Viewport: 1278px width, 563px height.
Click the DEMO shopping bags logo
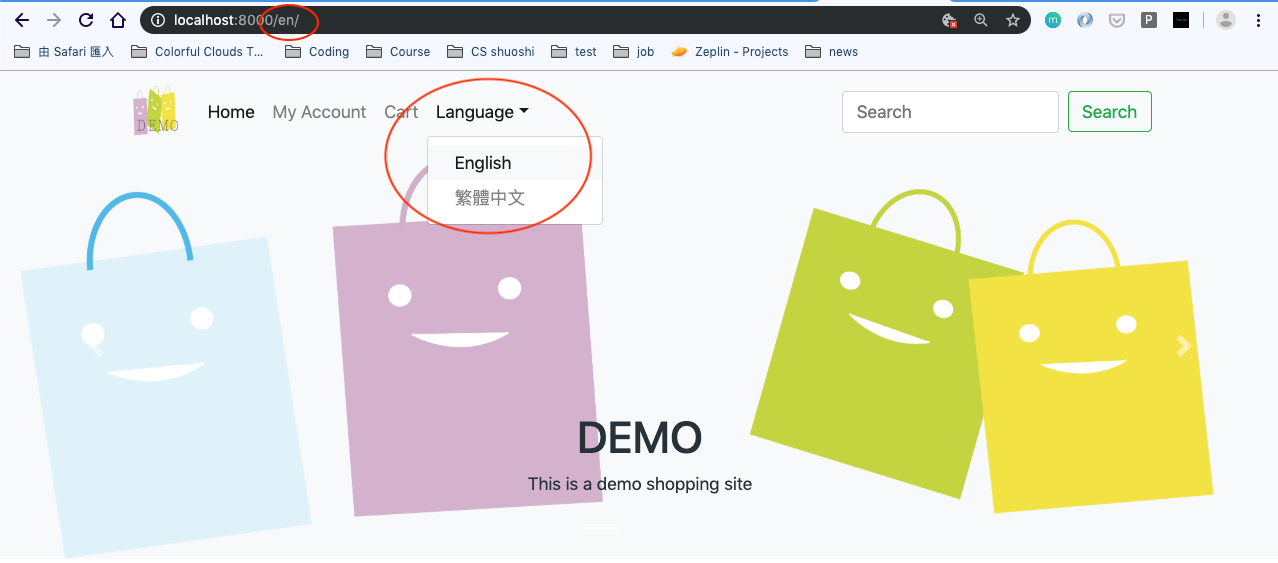point(156,111)
